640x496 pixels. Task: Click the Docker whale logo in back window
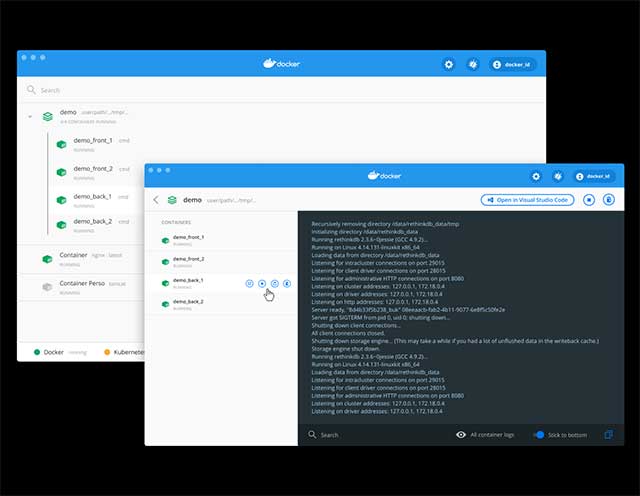(281, 64)
